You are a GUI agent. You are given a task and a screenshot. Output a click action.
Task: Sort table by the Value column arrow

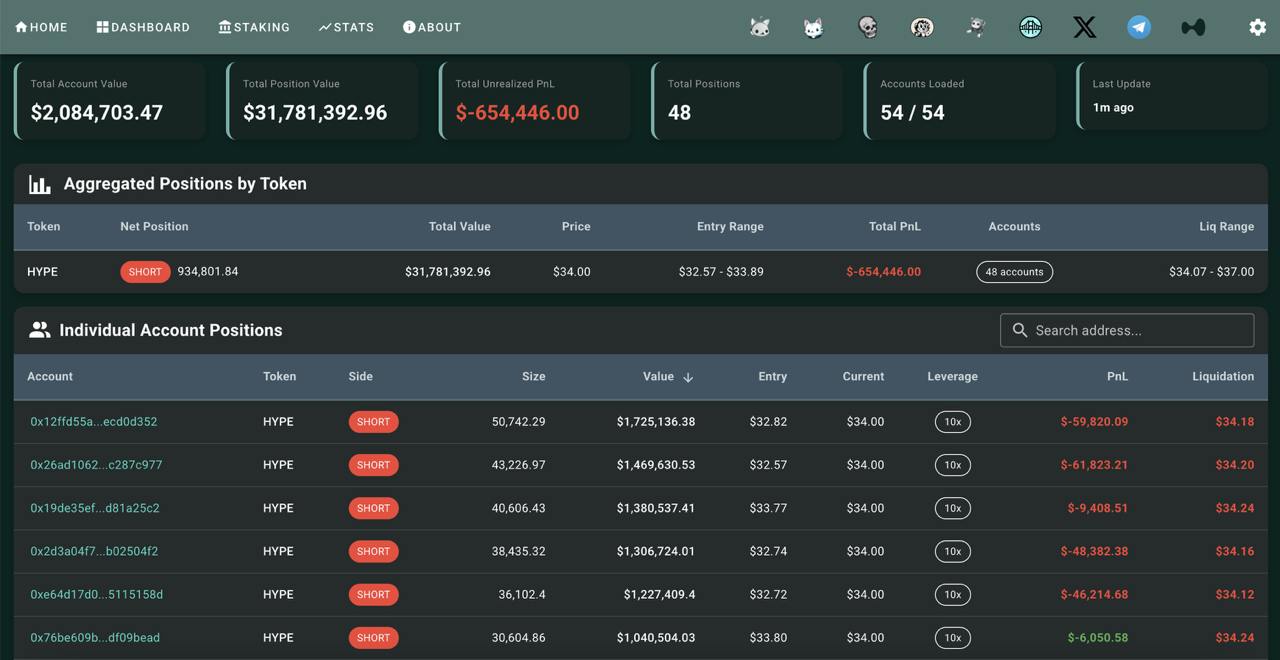688,377
